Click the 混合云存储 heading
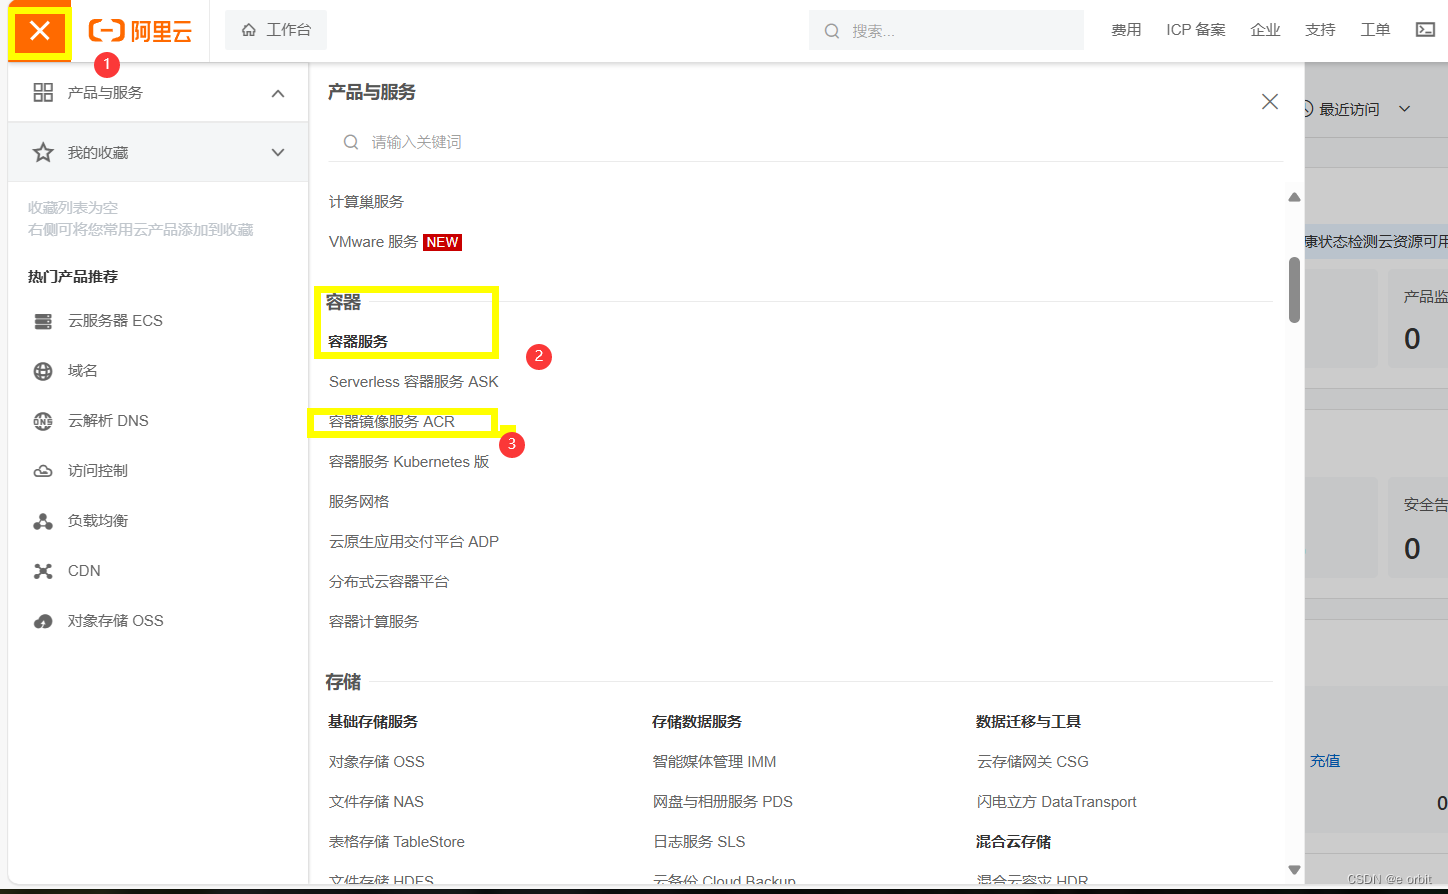This screenshot has width=1448, height=894. point(1014,842)
